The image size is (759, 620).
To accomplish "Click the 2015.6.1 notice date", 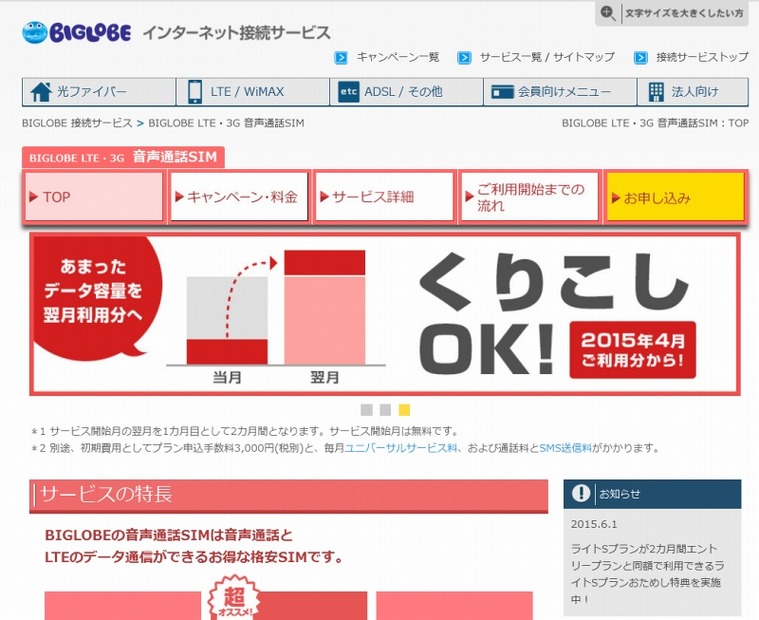I will click(x=594, y=524).
